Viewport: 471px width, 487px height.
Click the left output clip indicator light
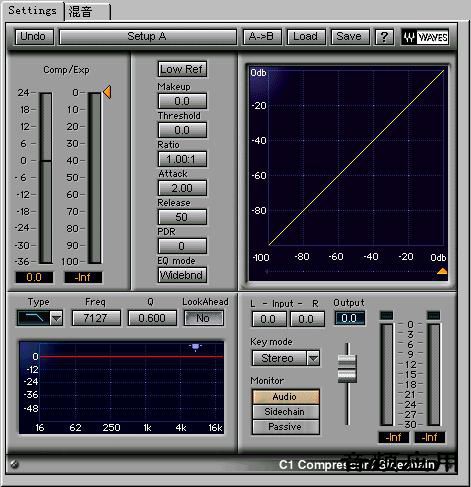[x=387, y=315]
